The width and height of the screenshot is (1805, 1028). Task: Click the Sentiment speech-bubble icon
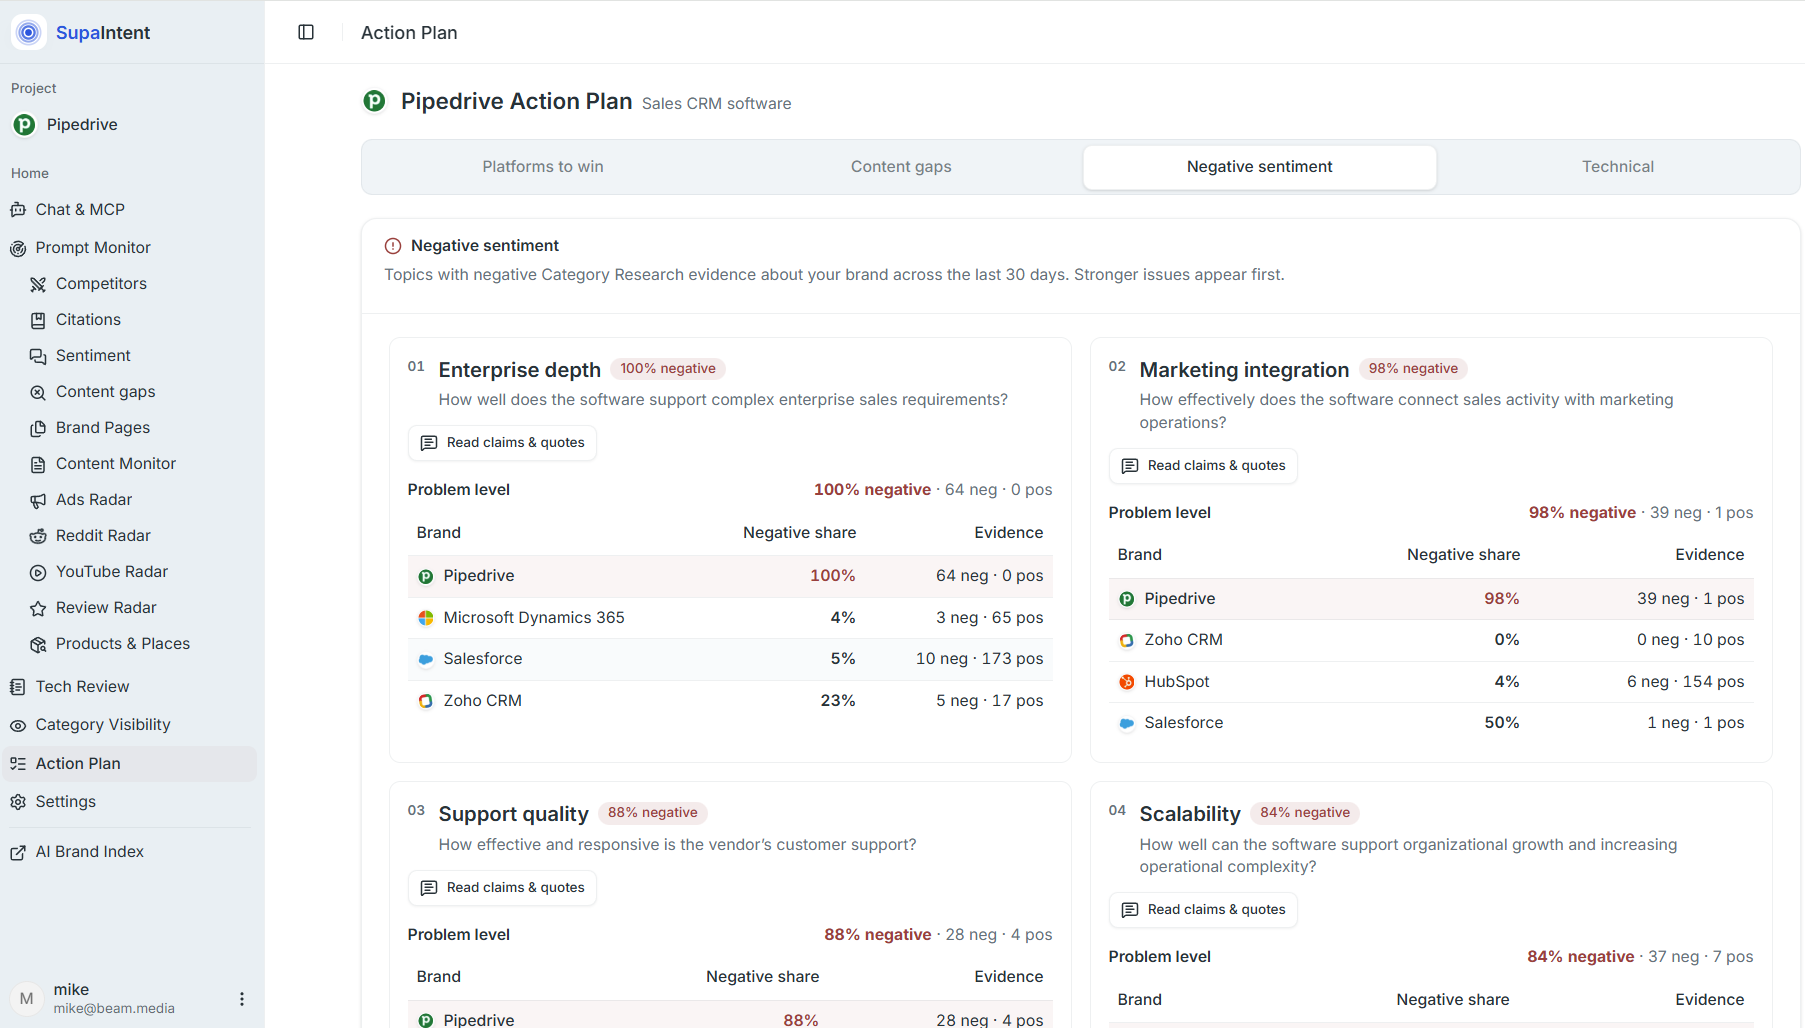pyautogui.click(x=38, y=356)
